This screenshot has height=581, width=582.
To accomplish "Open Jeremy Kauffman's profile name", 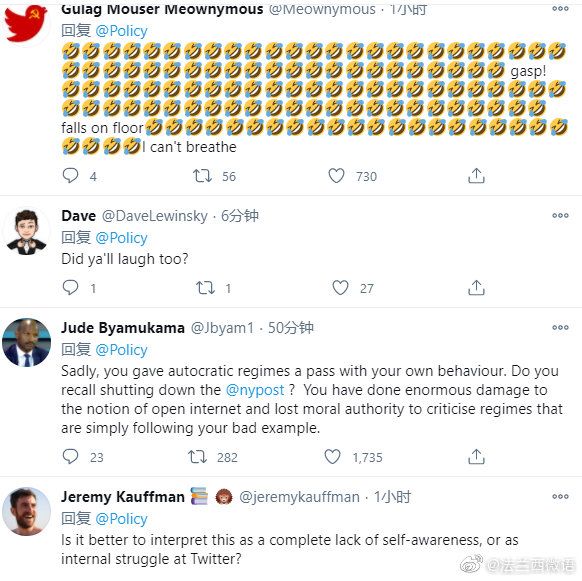I will click(x=123, y=497).
